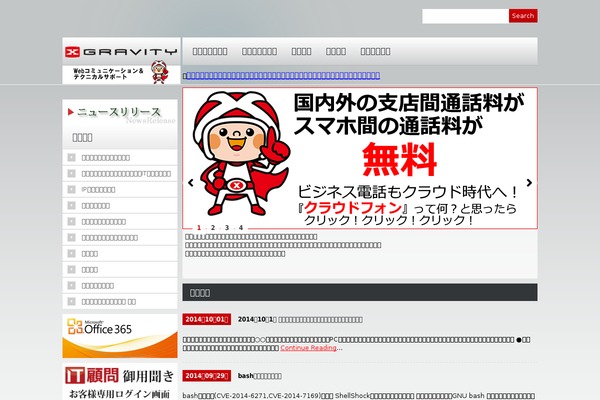Open the X Gravity logo homepage link
Viewport: 600px width, 400px height.
click(x=121, y=51)
